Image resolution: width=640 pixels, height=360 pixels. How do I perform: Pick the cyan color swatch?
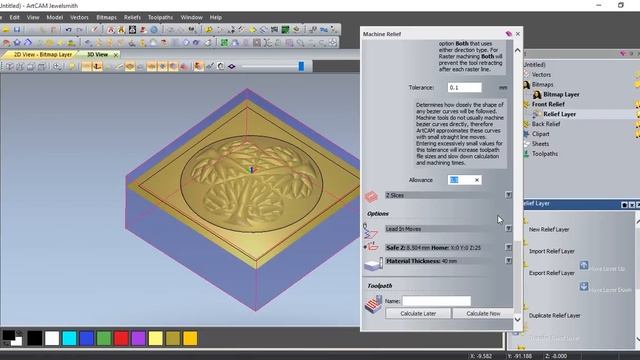tap(69, 338)
